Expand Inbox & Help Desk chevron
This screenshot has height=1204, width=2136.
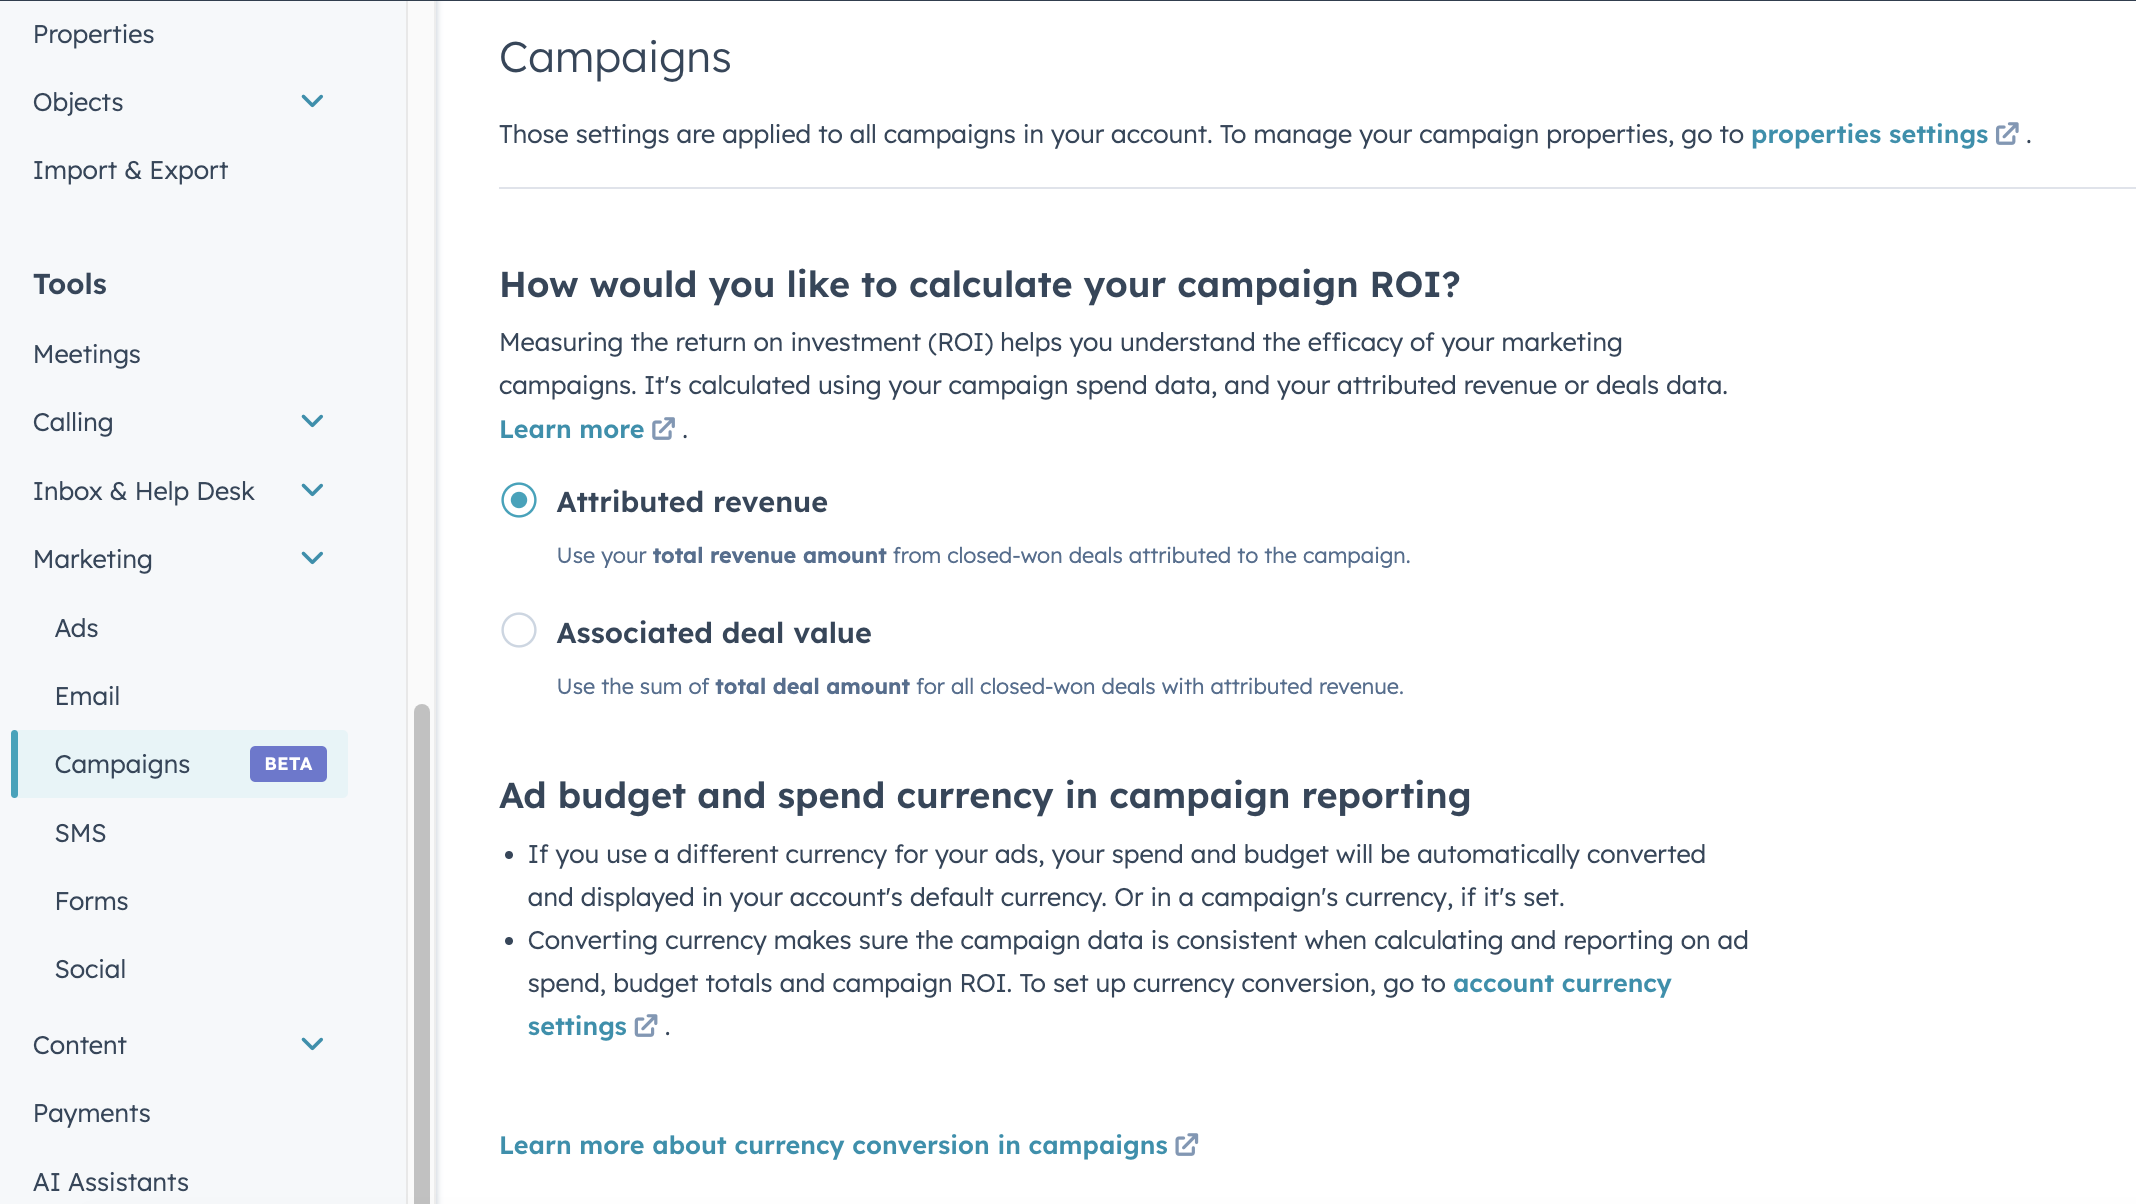[312, 490]
